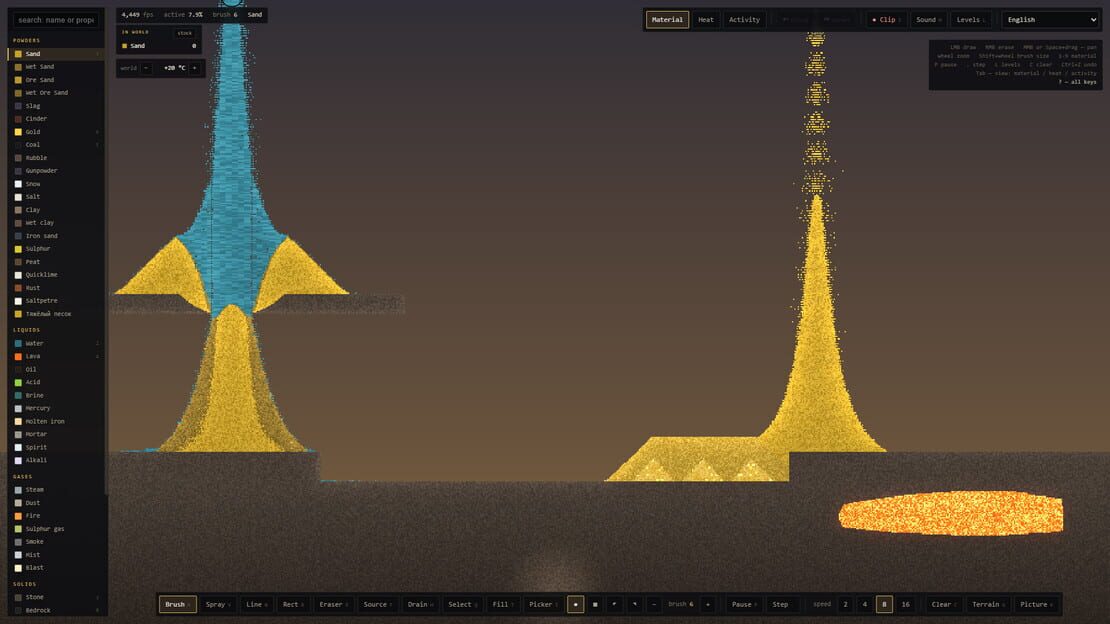The height and width of the screenshot is (624, 1110).
Task: Select Molten iron liquid
Action: [56, 421]
